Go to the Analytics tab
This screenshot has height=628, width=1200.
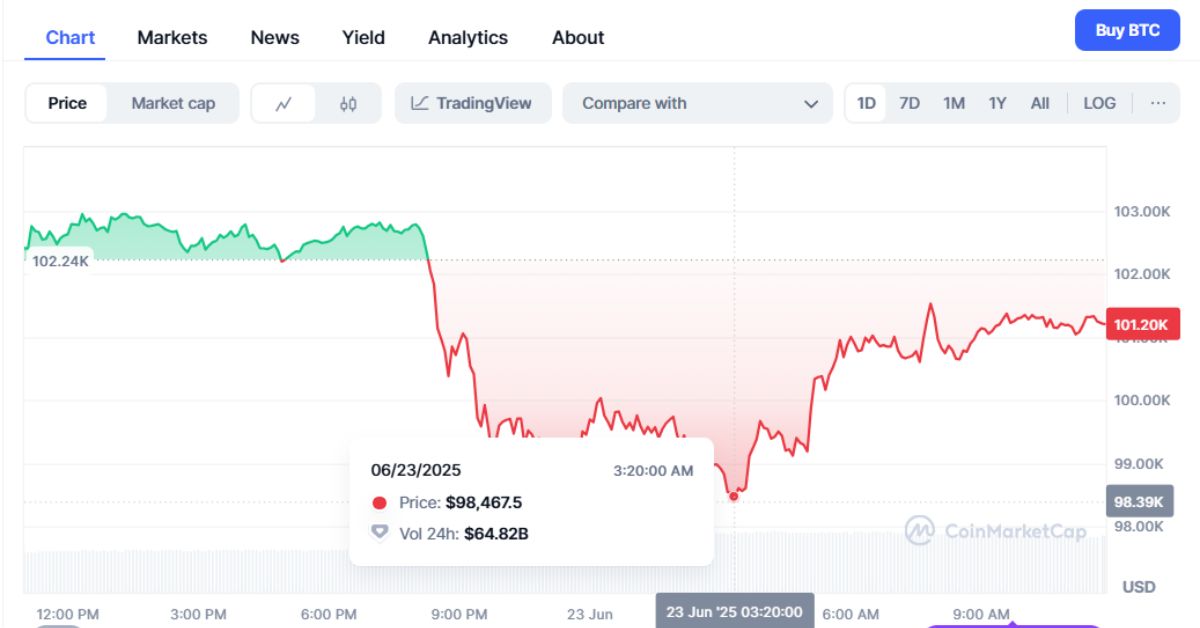(468, 37)
